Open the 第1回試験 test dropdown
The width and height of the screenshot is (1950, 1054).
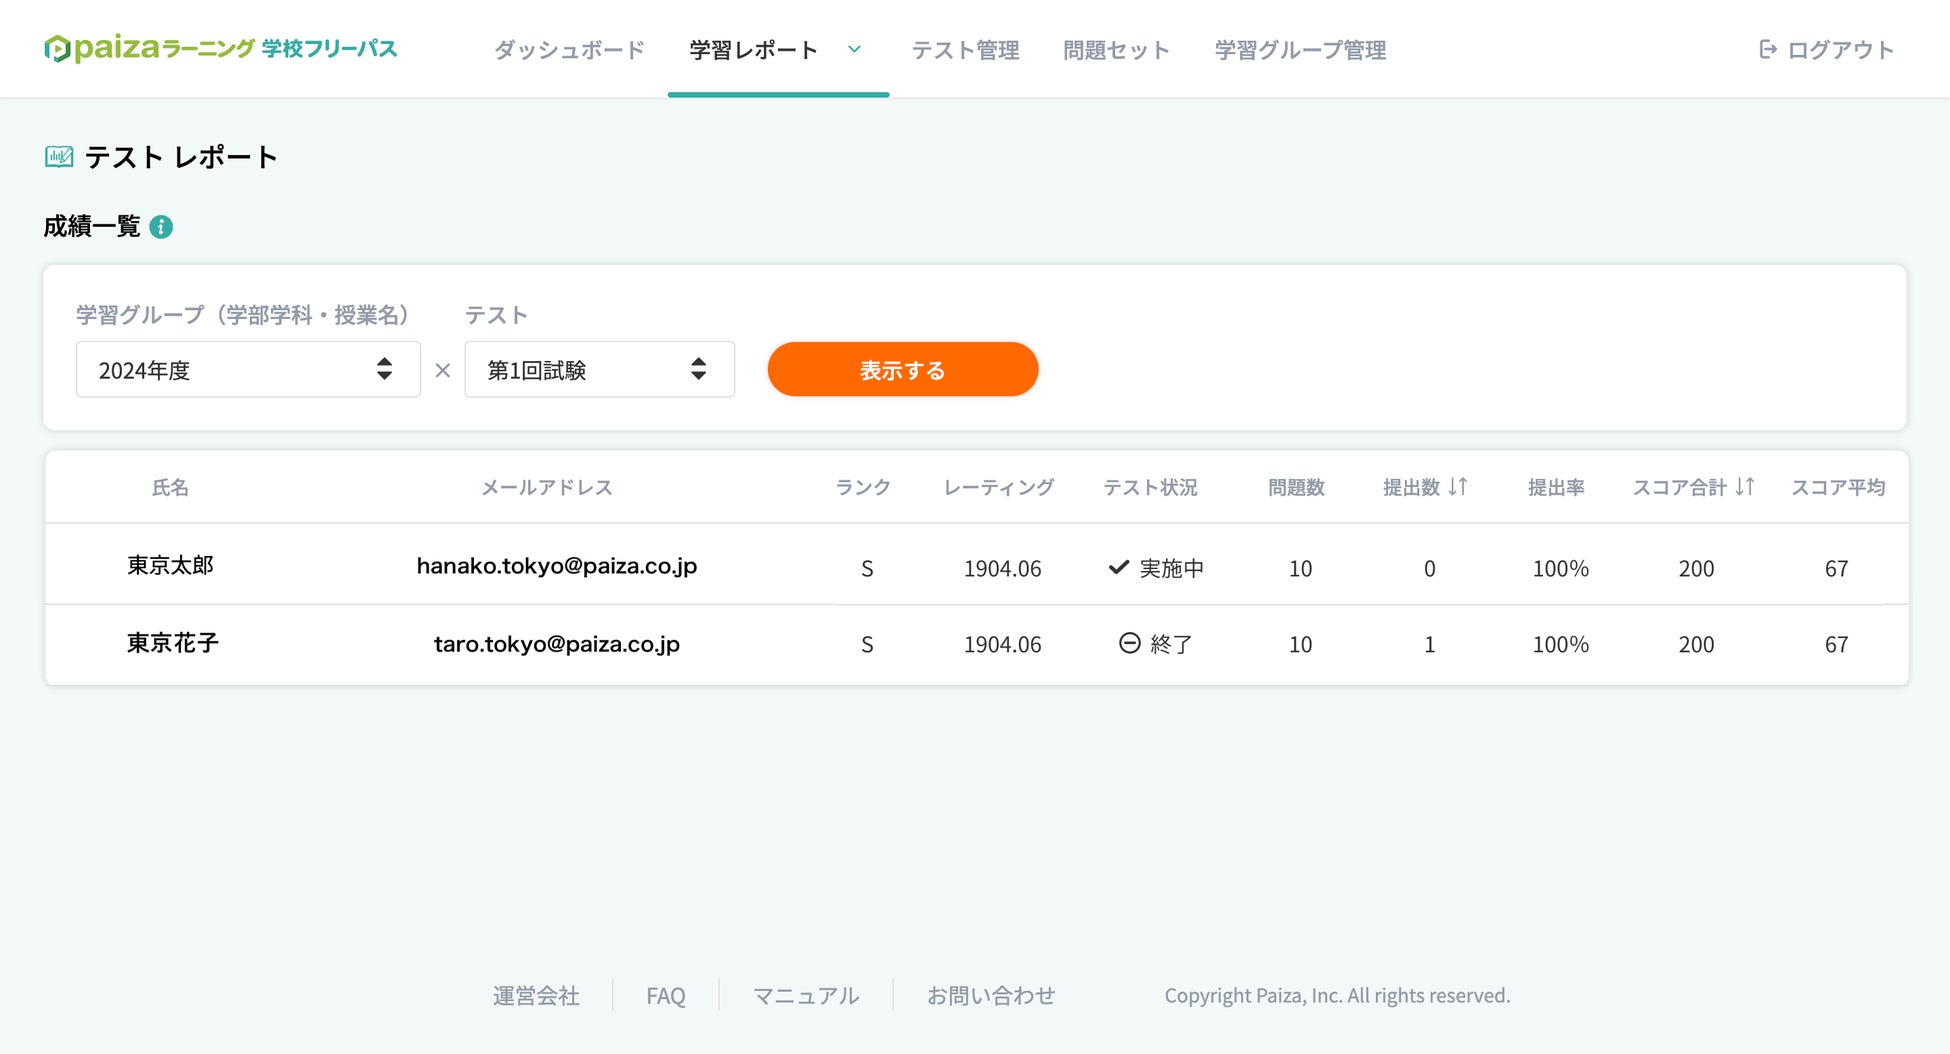tap(599, 370)
